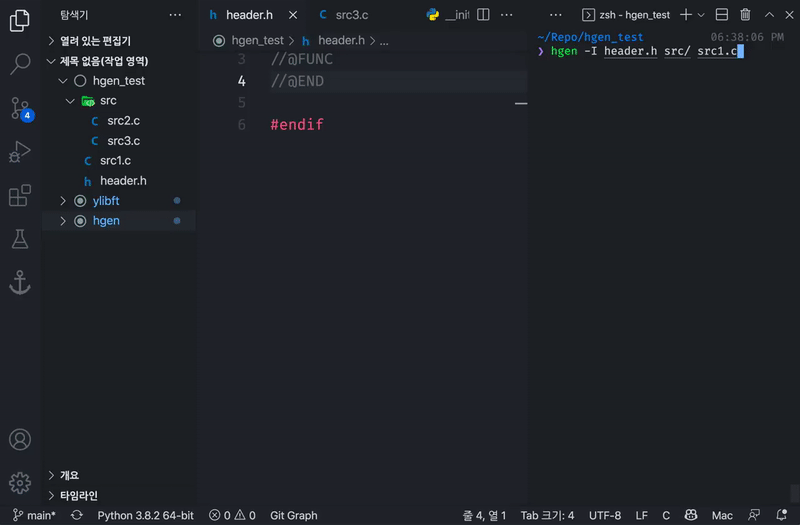Viewport: 800px width, 525px height.
Task: Change the LF end of line sequence
Action: coord(641,515)
